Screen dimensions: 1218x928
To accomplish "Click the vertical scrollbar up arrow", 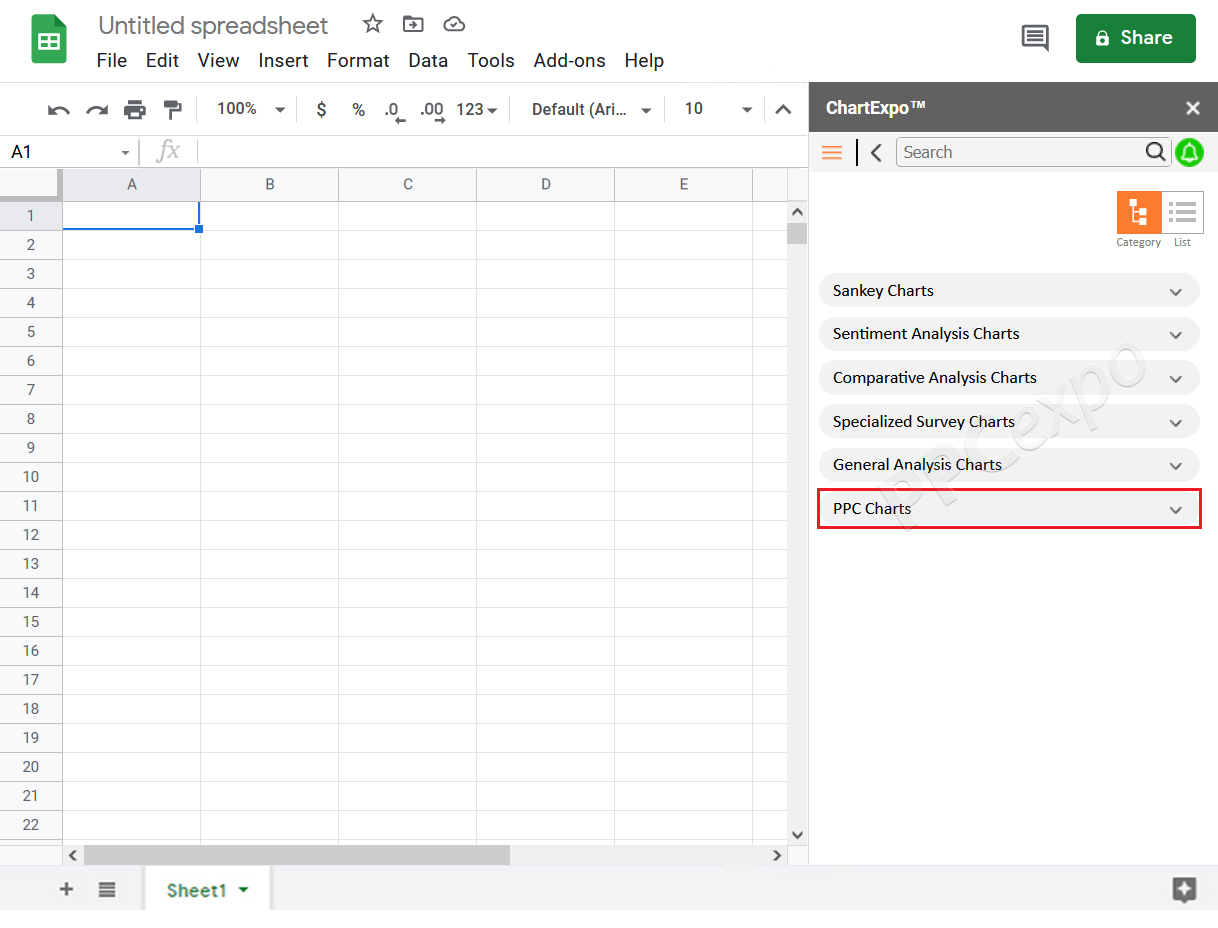I will pos(797,212).
